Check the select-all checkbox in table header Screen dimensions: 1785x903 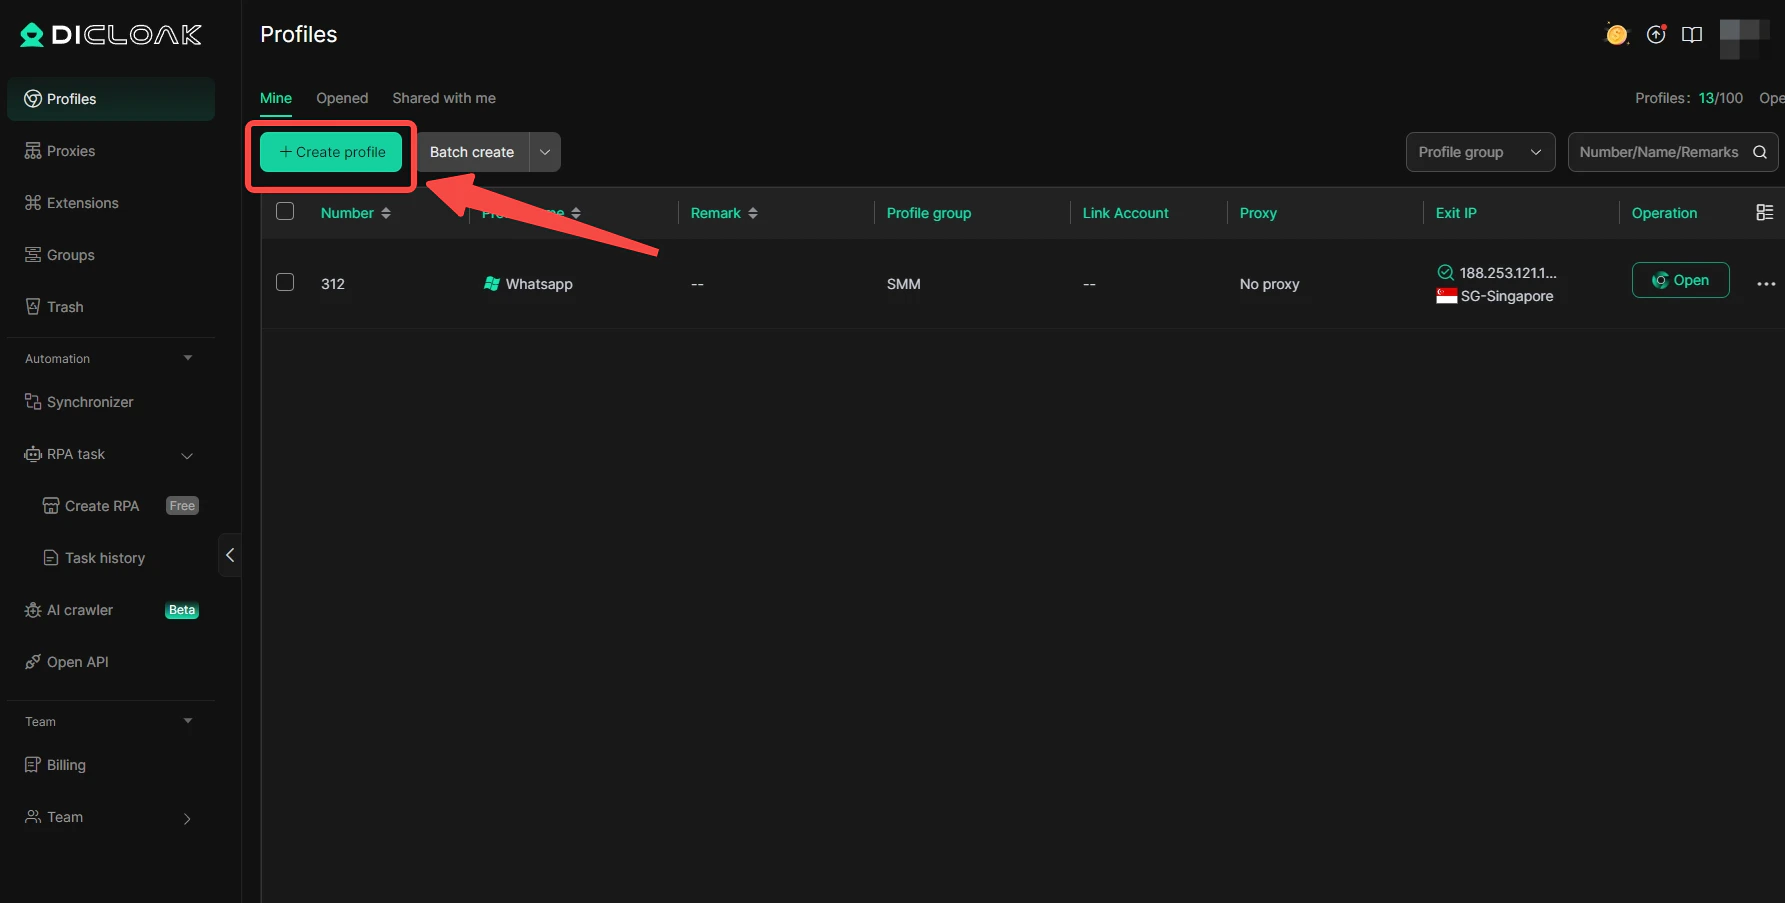click(285, 211)
